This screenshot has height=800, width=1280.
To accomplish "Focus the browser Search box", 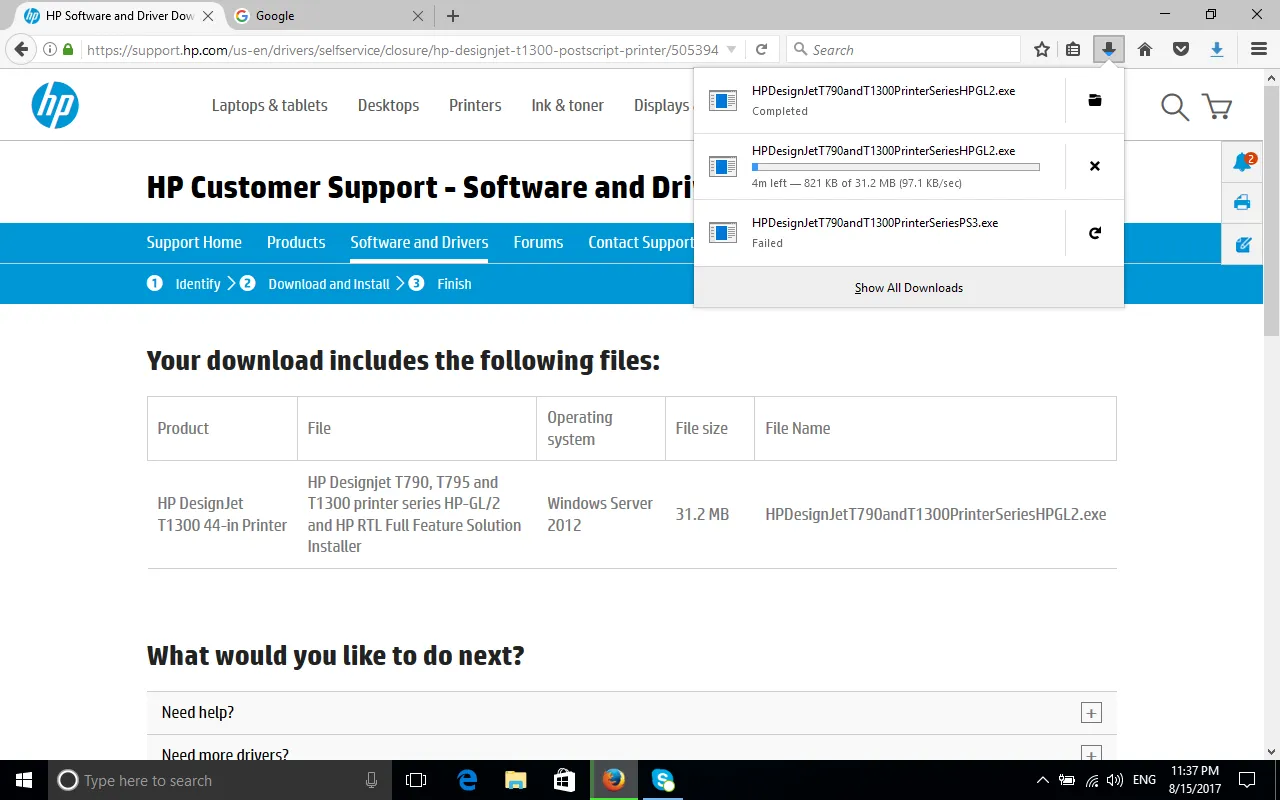I will 904,49.
